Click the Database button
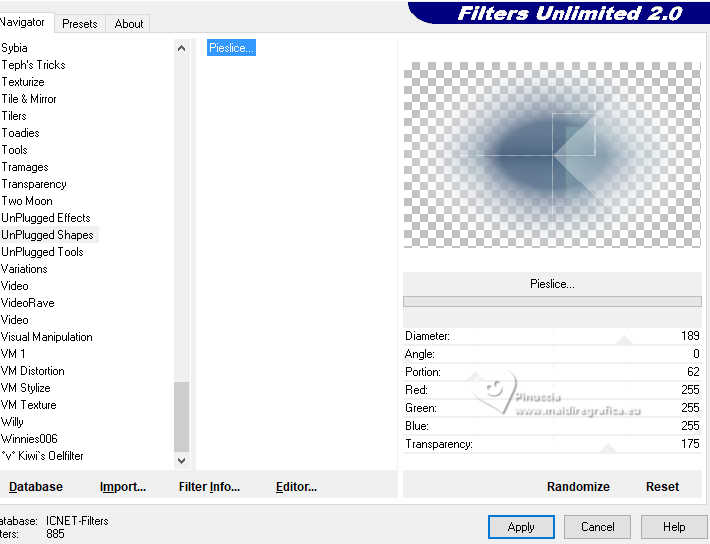This screenshot has height=544, width=710. click(x=36, y=486)
